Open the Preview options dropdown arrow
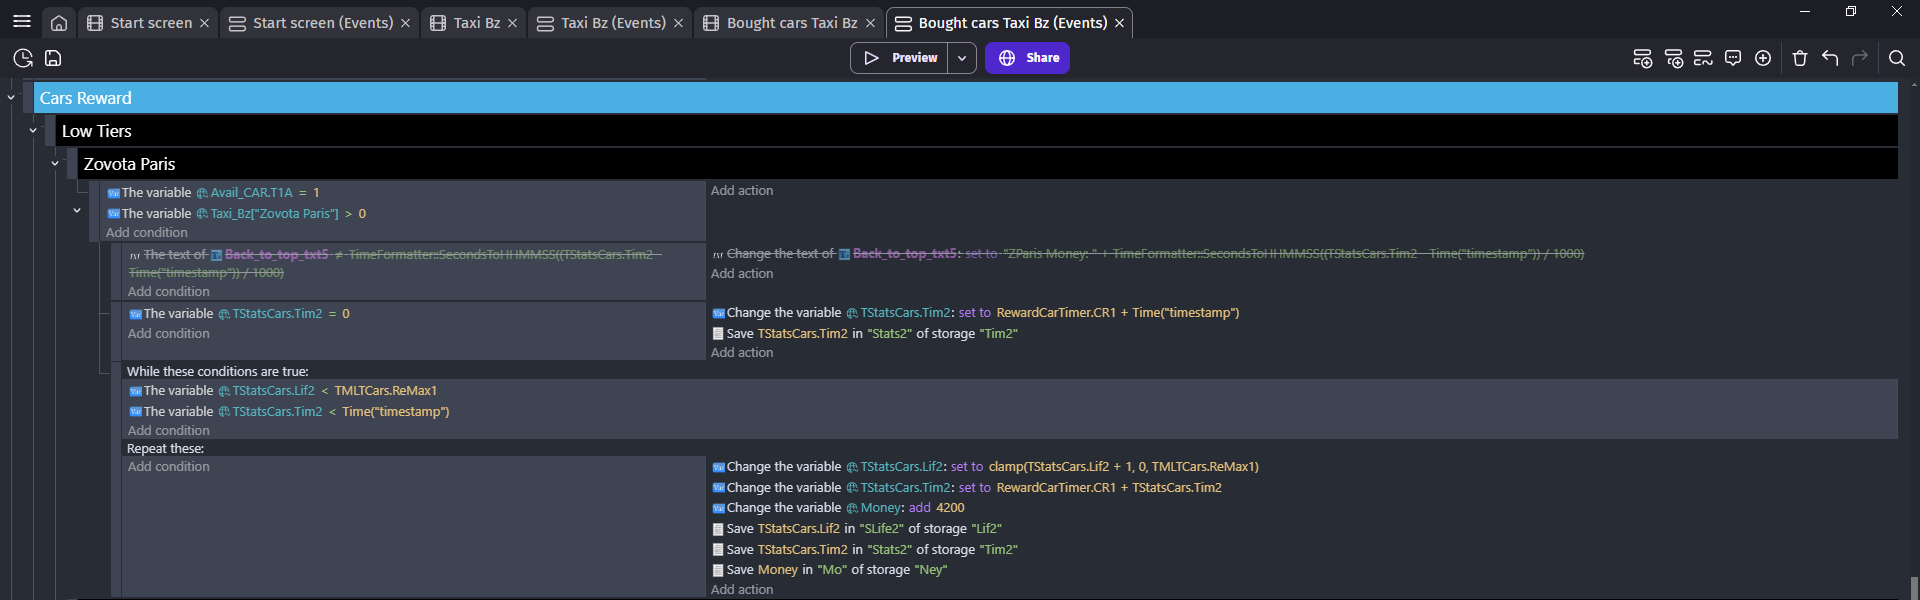The image size is (1920, 600). (962, 58)
